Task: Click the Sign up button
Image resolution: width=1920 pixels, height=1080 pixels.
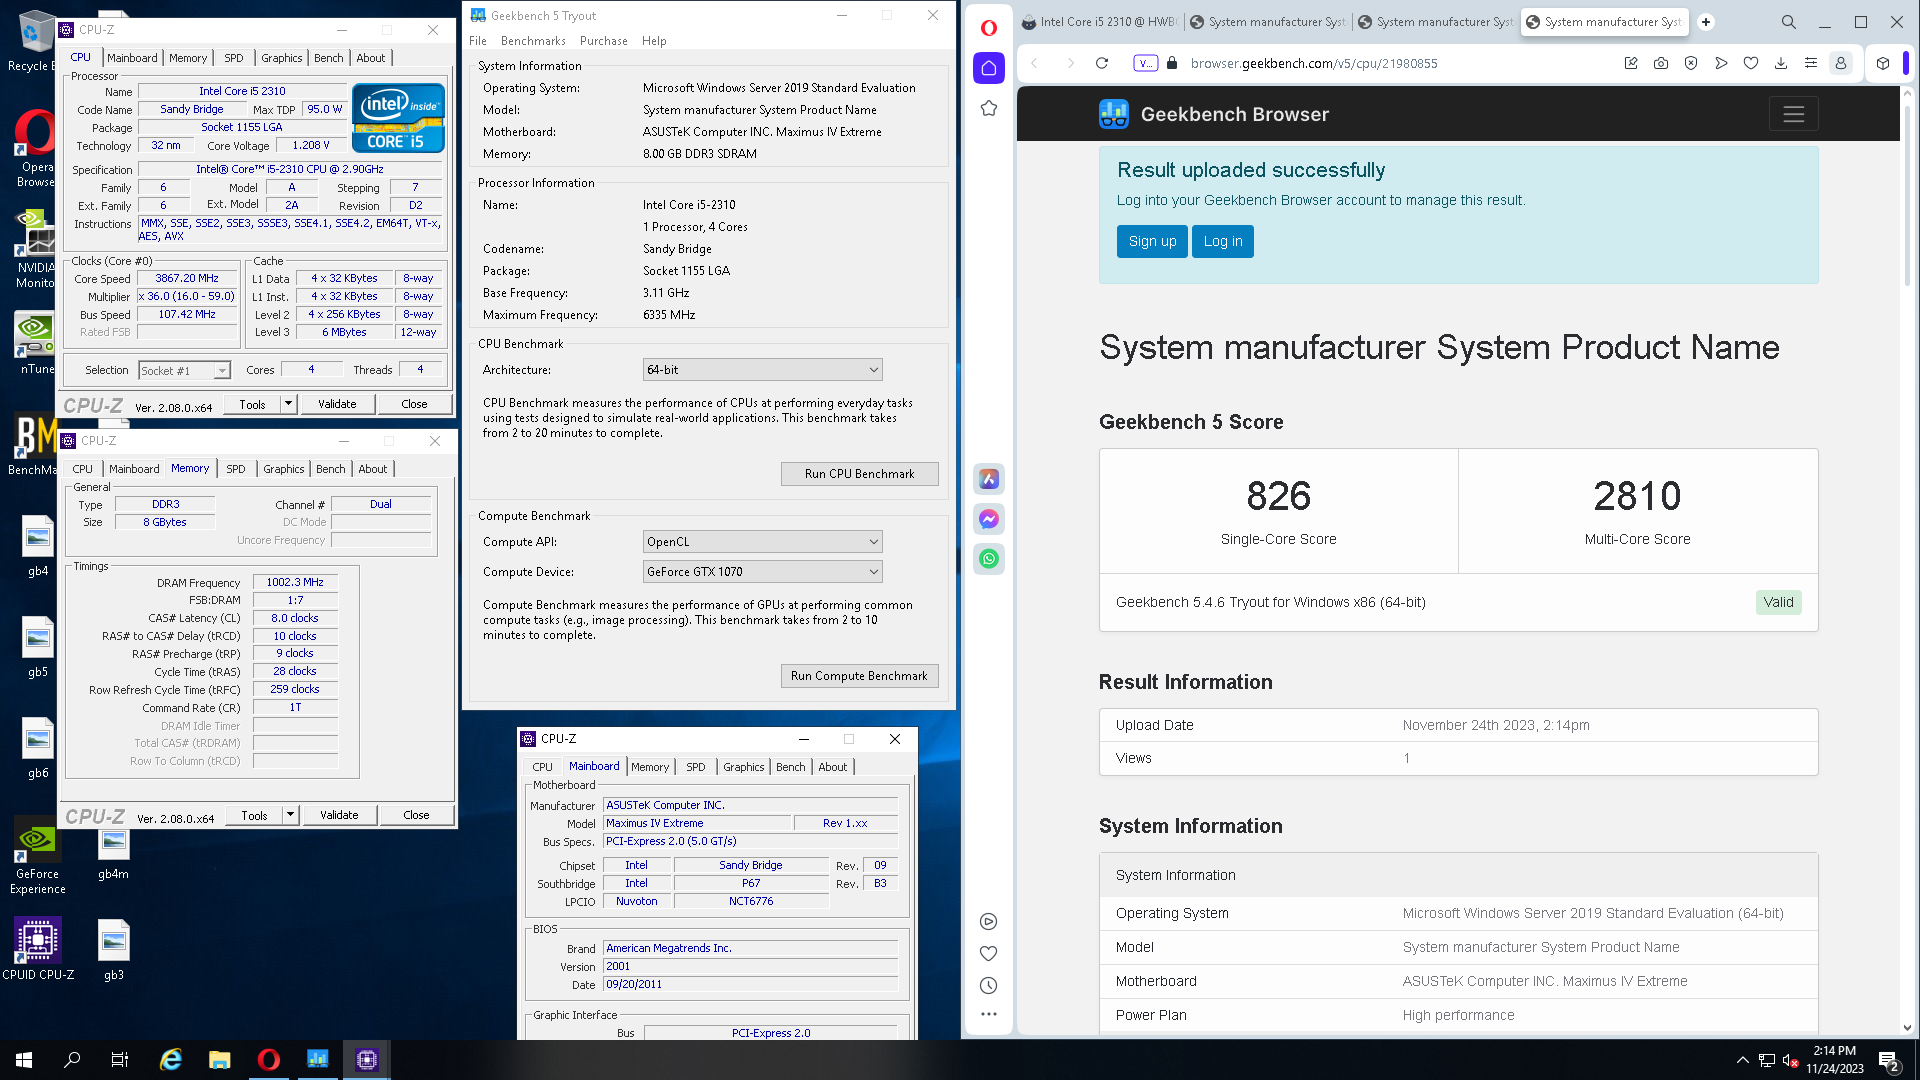Action: click(1152, 241)
